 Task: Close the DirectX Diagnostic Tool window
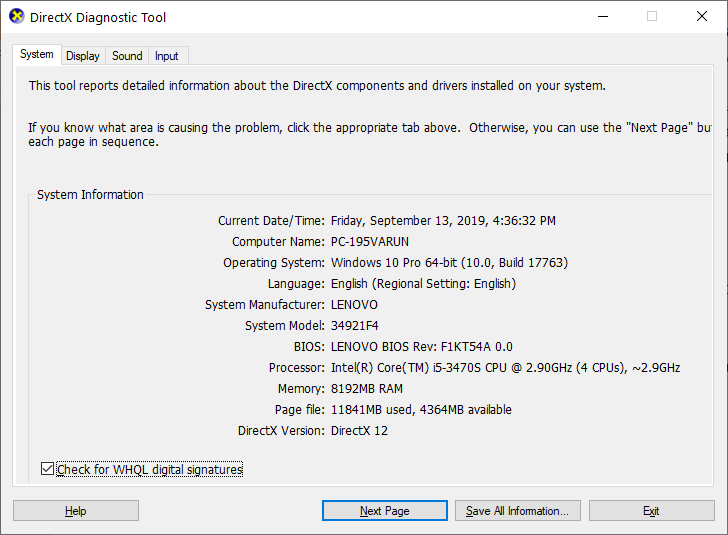[702, 17]
